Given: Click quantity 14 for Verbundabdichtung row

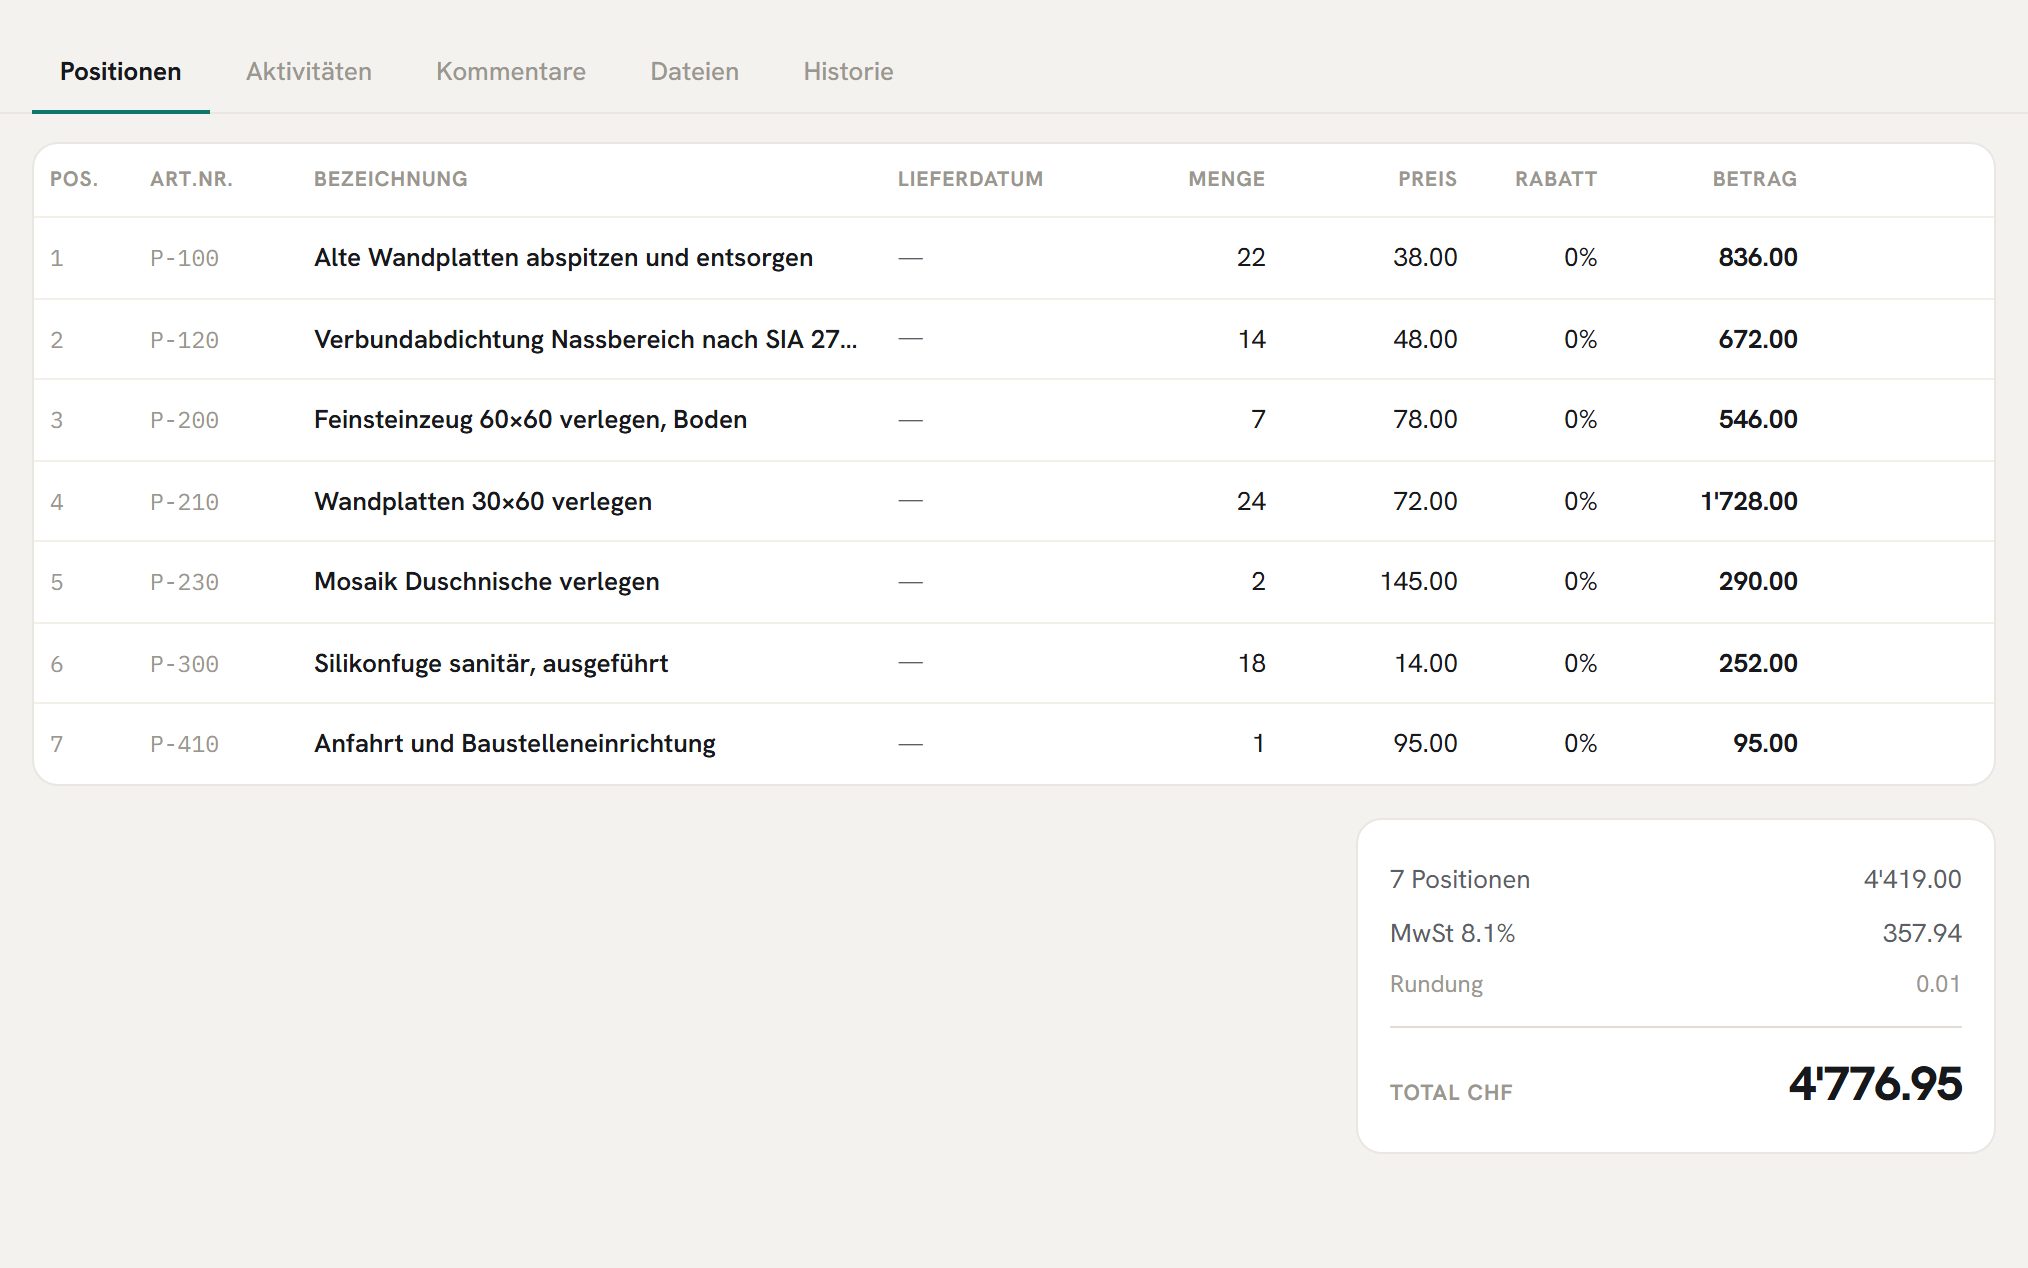Looking at the screenshot, I should 1252,340.
